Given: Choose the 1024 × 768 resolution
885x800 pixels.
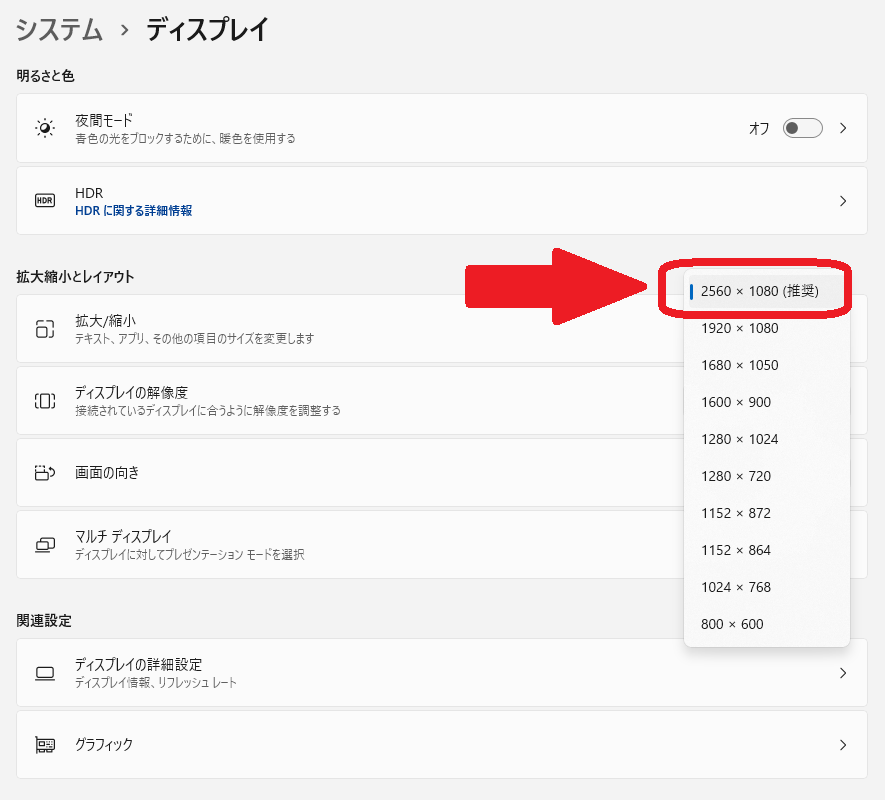Looking at the screenshot, I should tap(766, 587).
